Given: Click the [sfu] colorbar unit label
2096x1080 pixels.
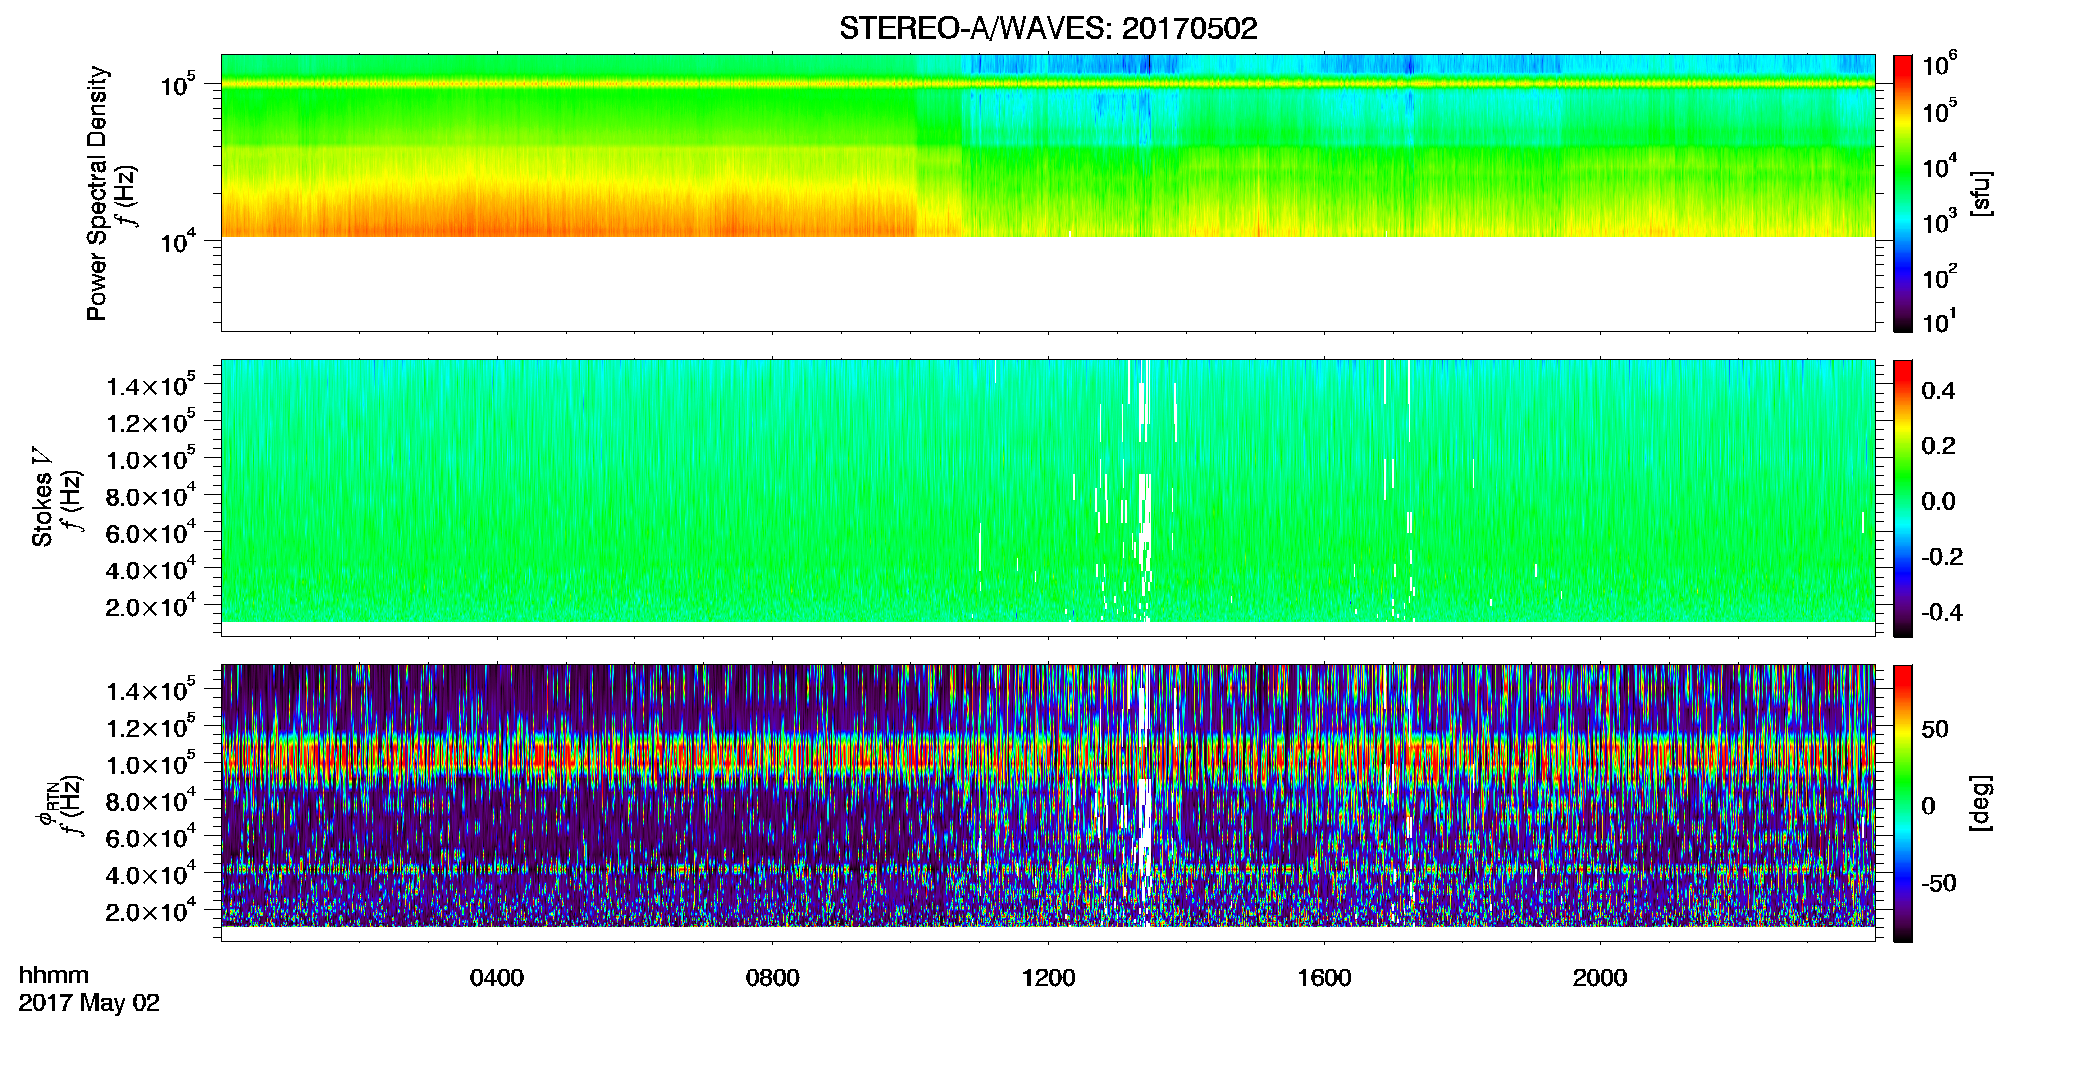Looking at the screenshot, I should pyautogui.click(x=1980, y=193).
